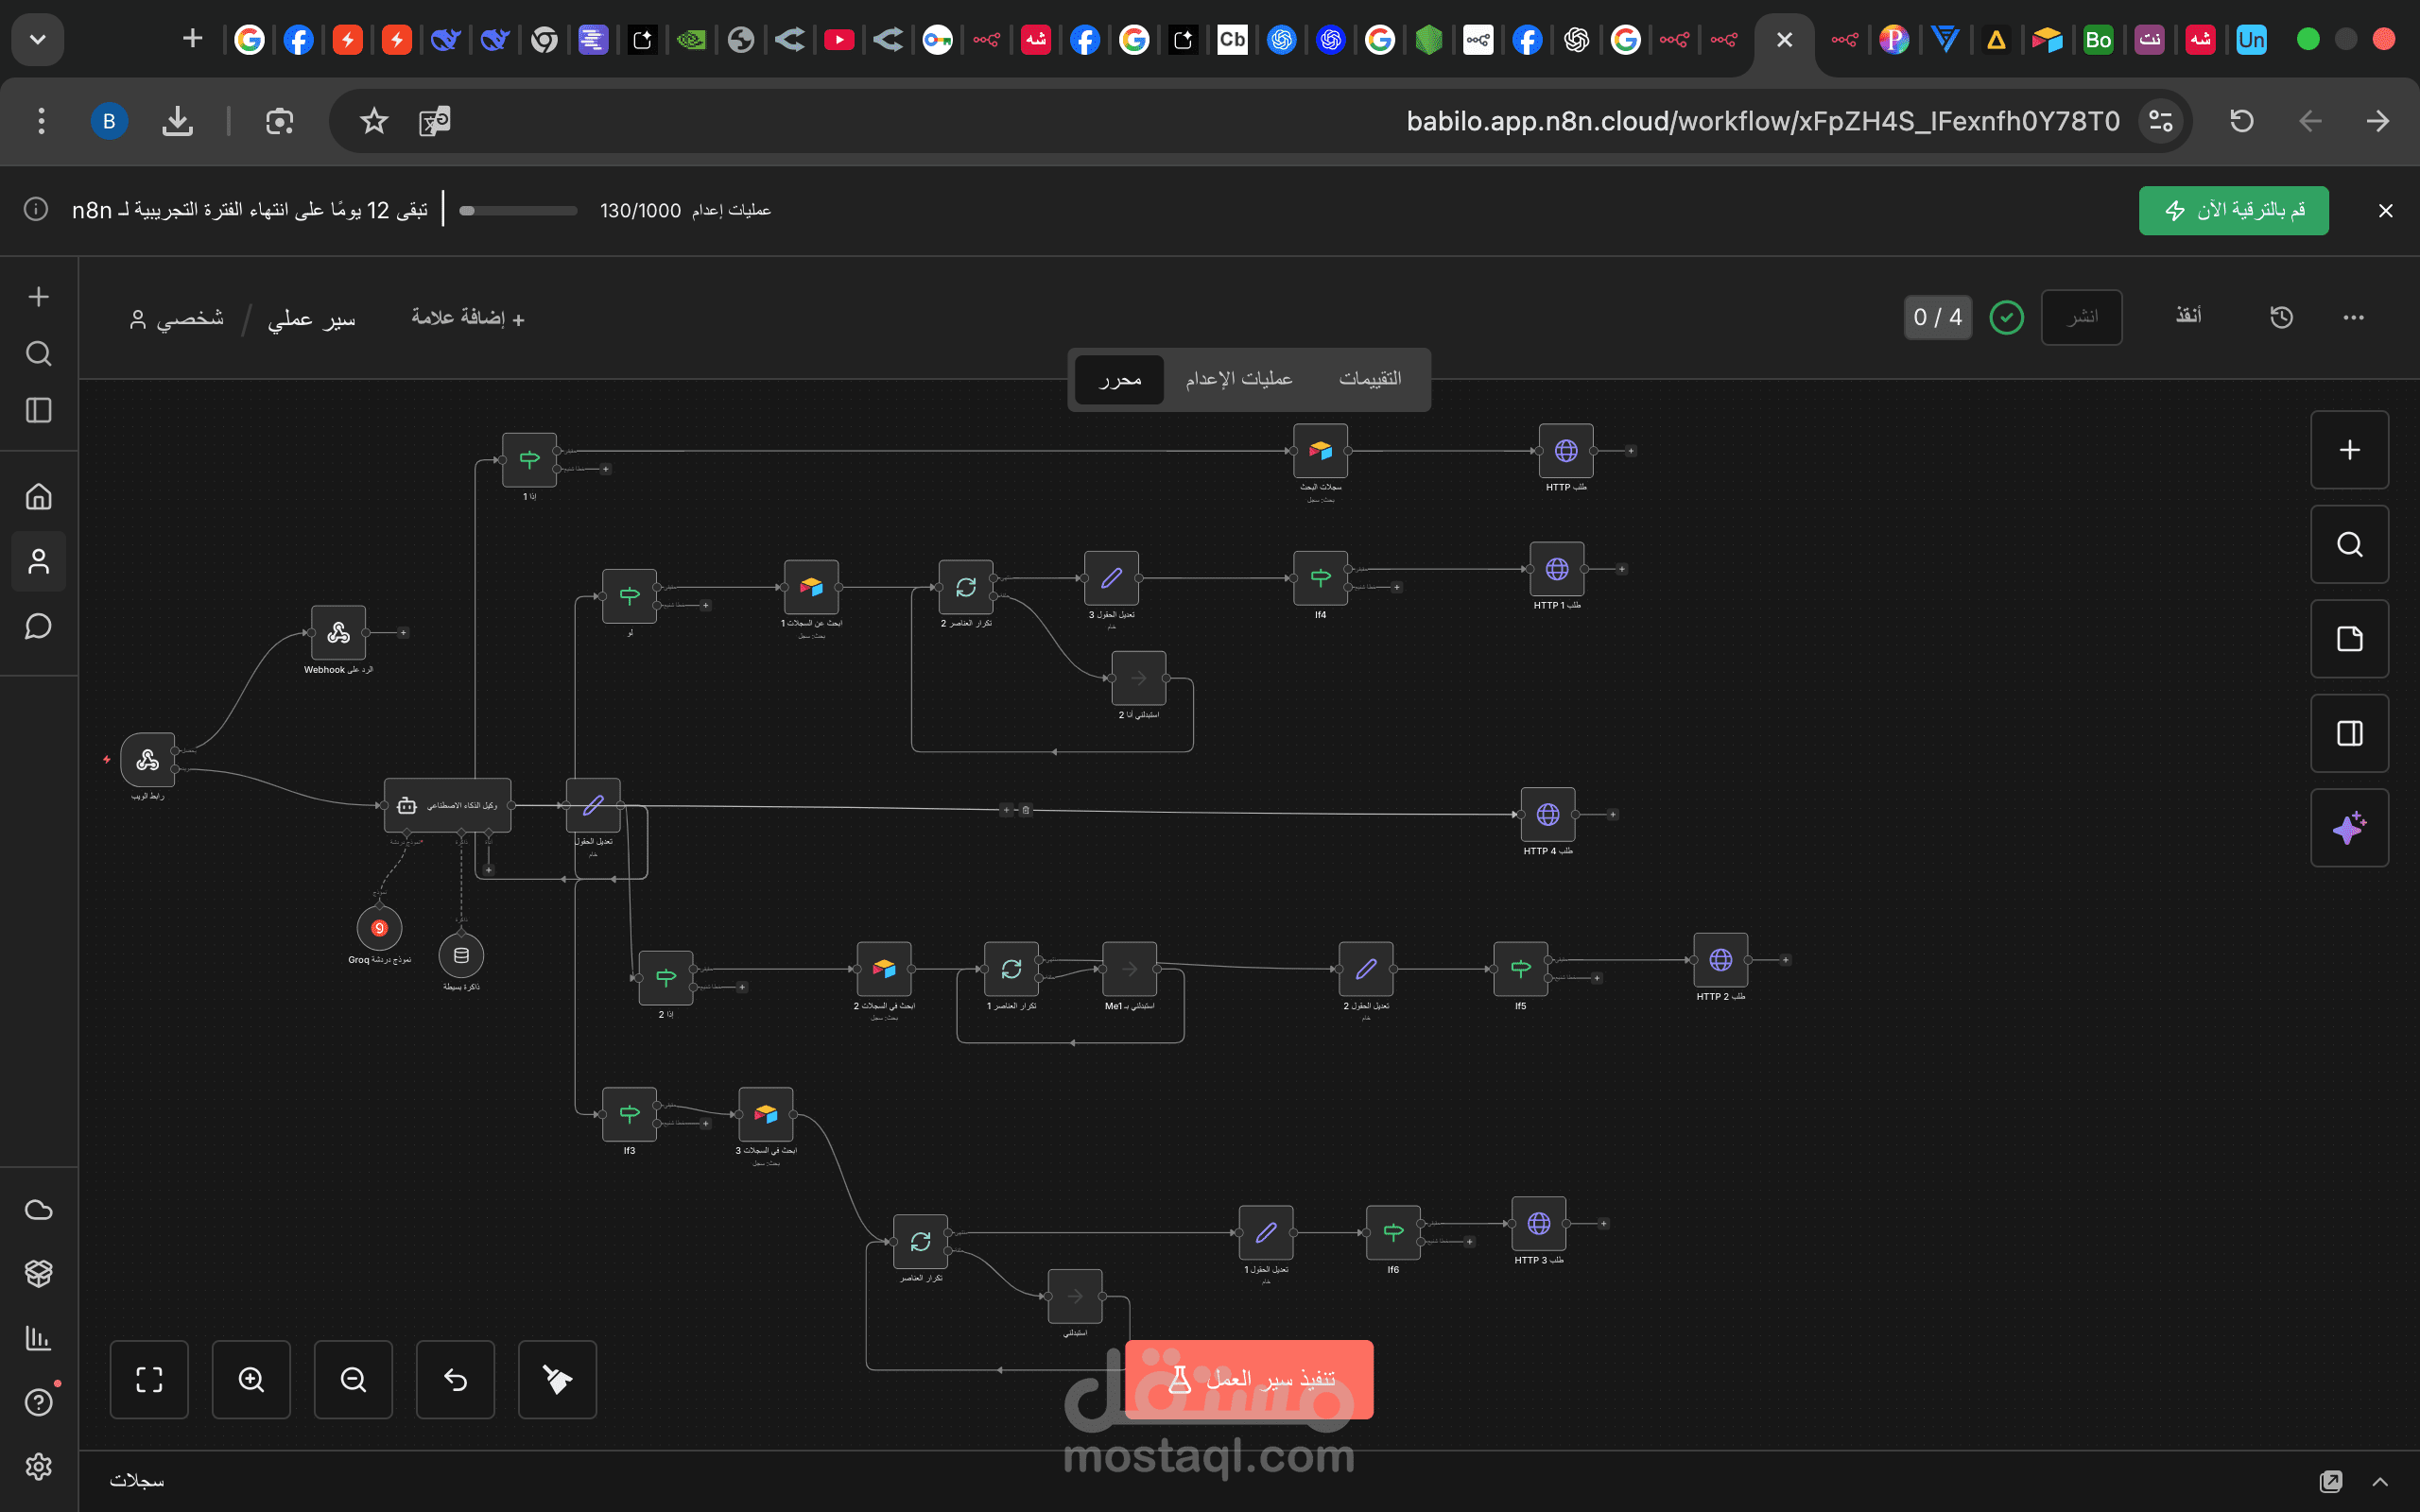Switch to the Executions tab
The width and height of the screenshot is (2420, 1512).
coord(1238,379)
